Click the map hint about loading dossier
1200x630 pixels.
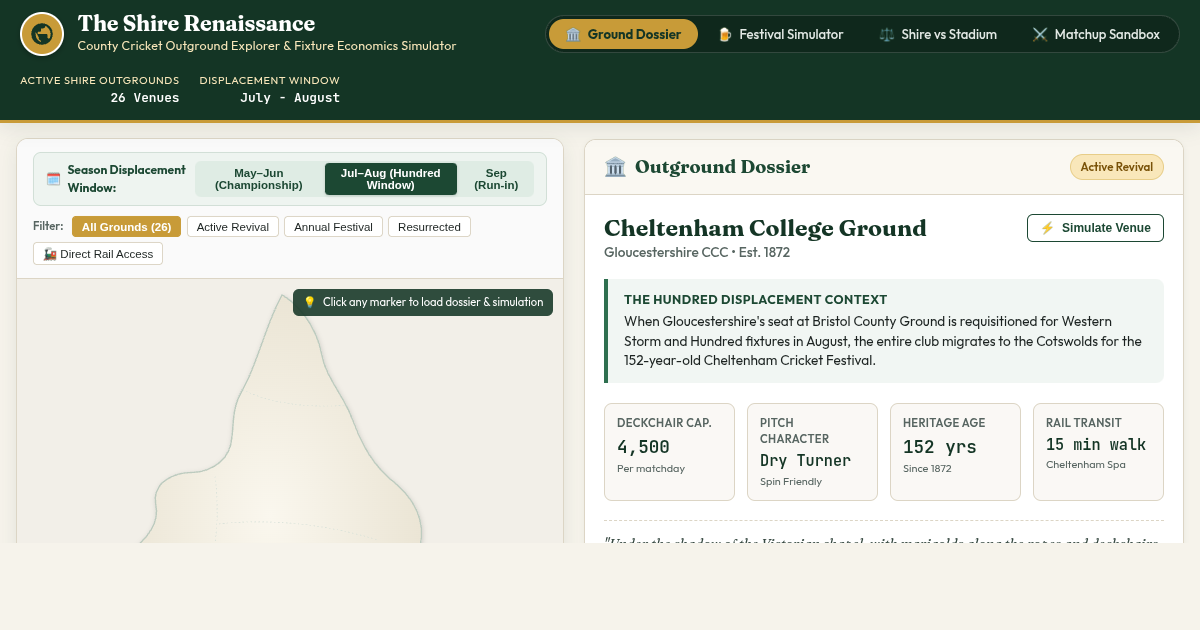(423, 302)
